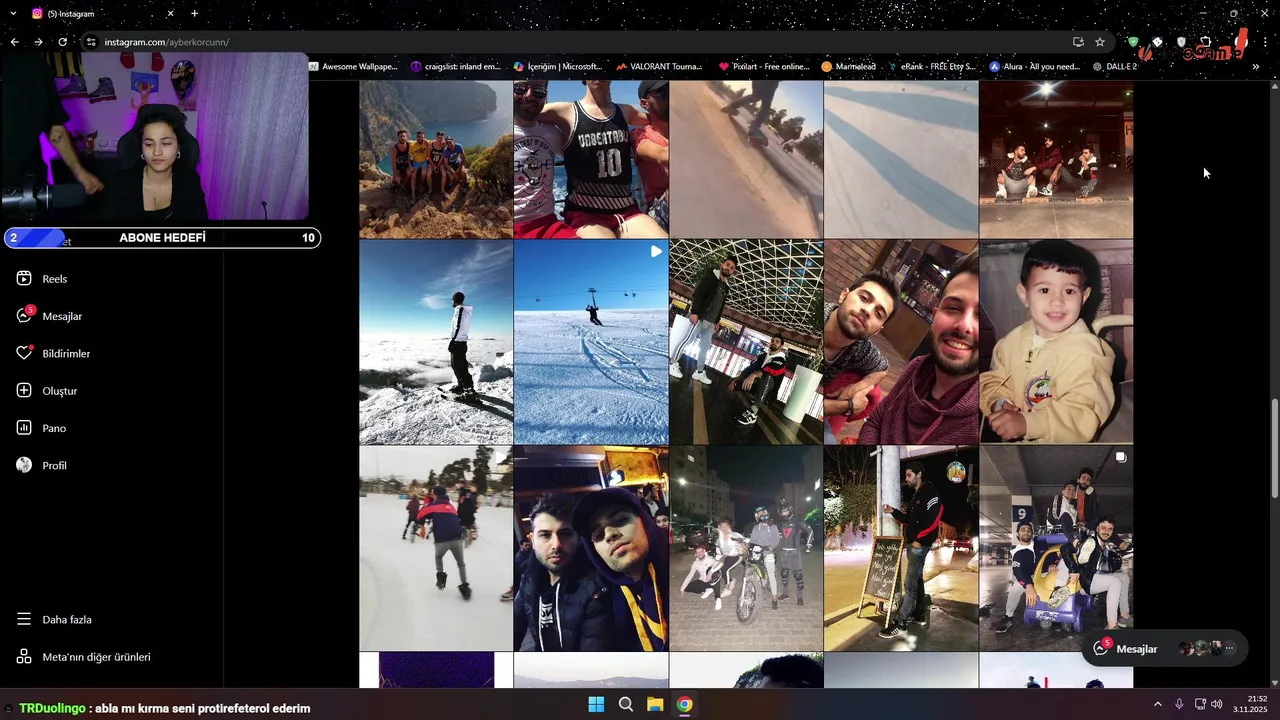Open the Daha fazla hamburger menu

[x=24, y=620]
